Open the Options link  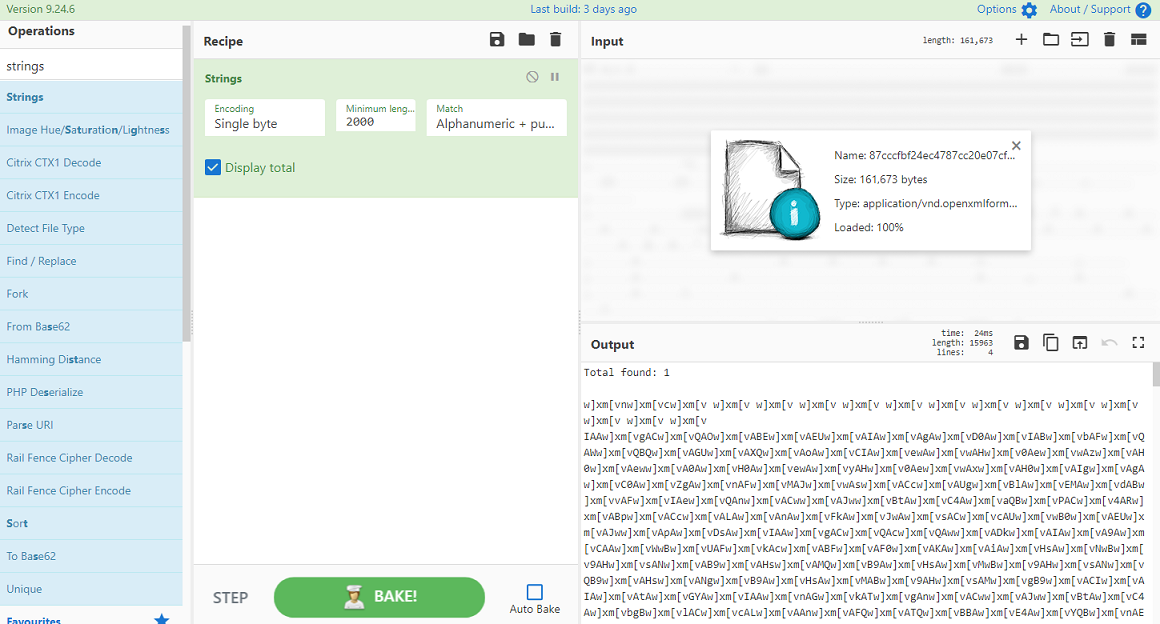click(x=997, y=9)
